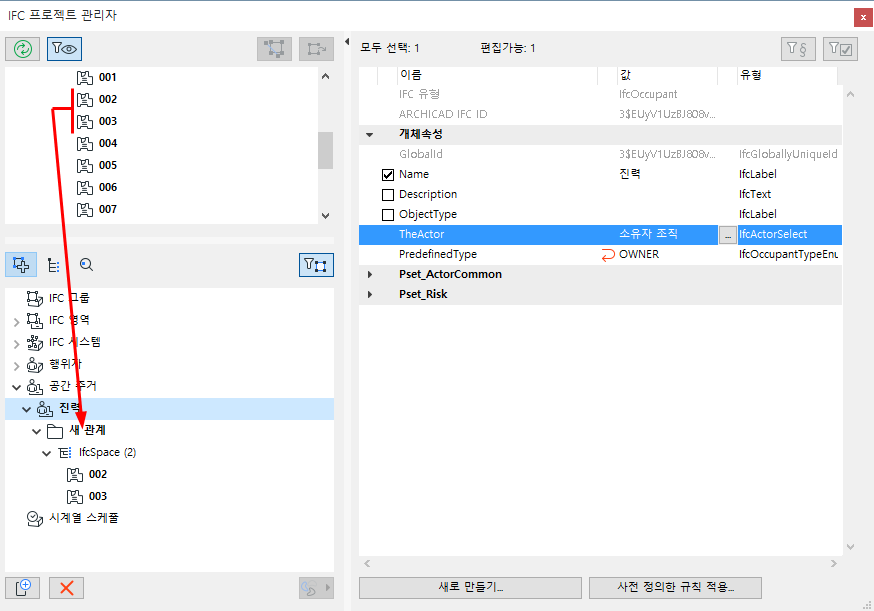The height and width of the screenshot is (611, 874).
Task: Collapse the left panel arrow
Action: [347, 41]
